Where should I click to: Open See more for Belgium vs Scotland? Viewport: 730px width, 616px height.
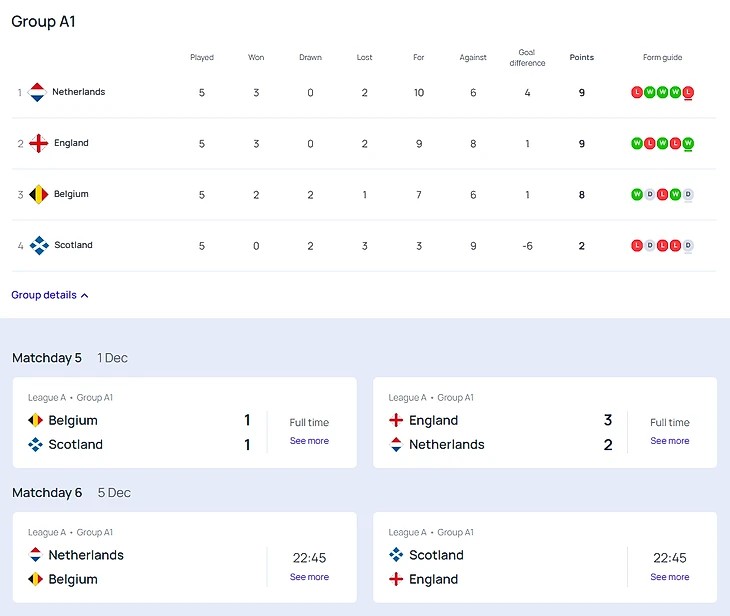[309, 441]
